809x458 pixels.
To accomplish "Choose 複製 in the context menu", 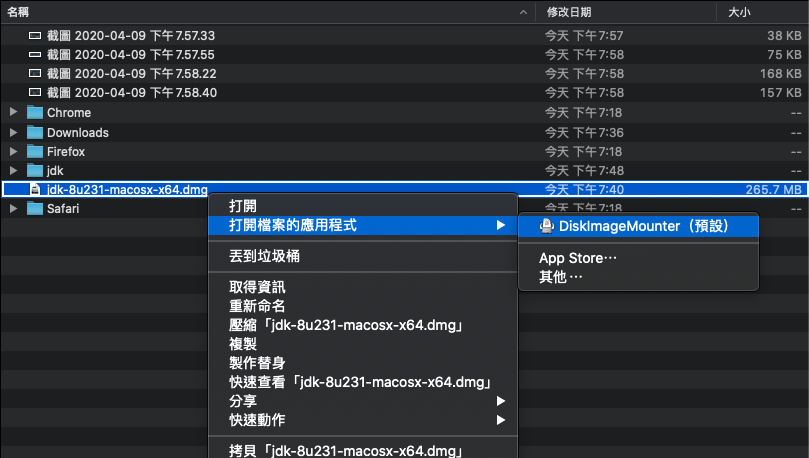I will 363,344.
